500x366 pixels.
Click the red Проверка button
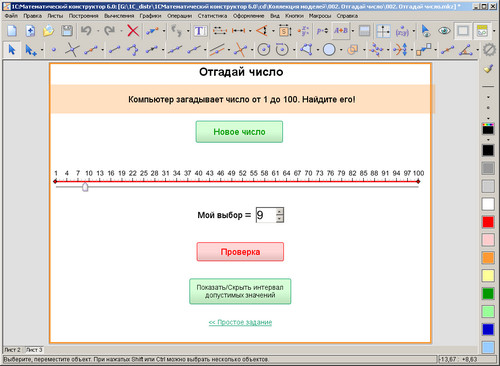coord(240,252)
